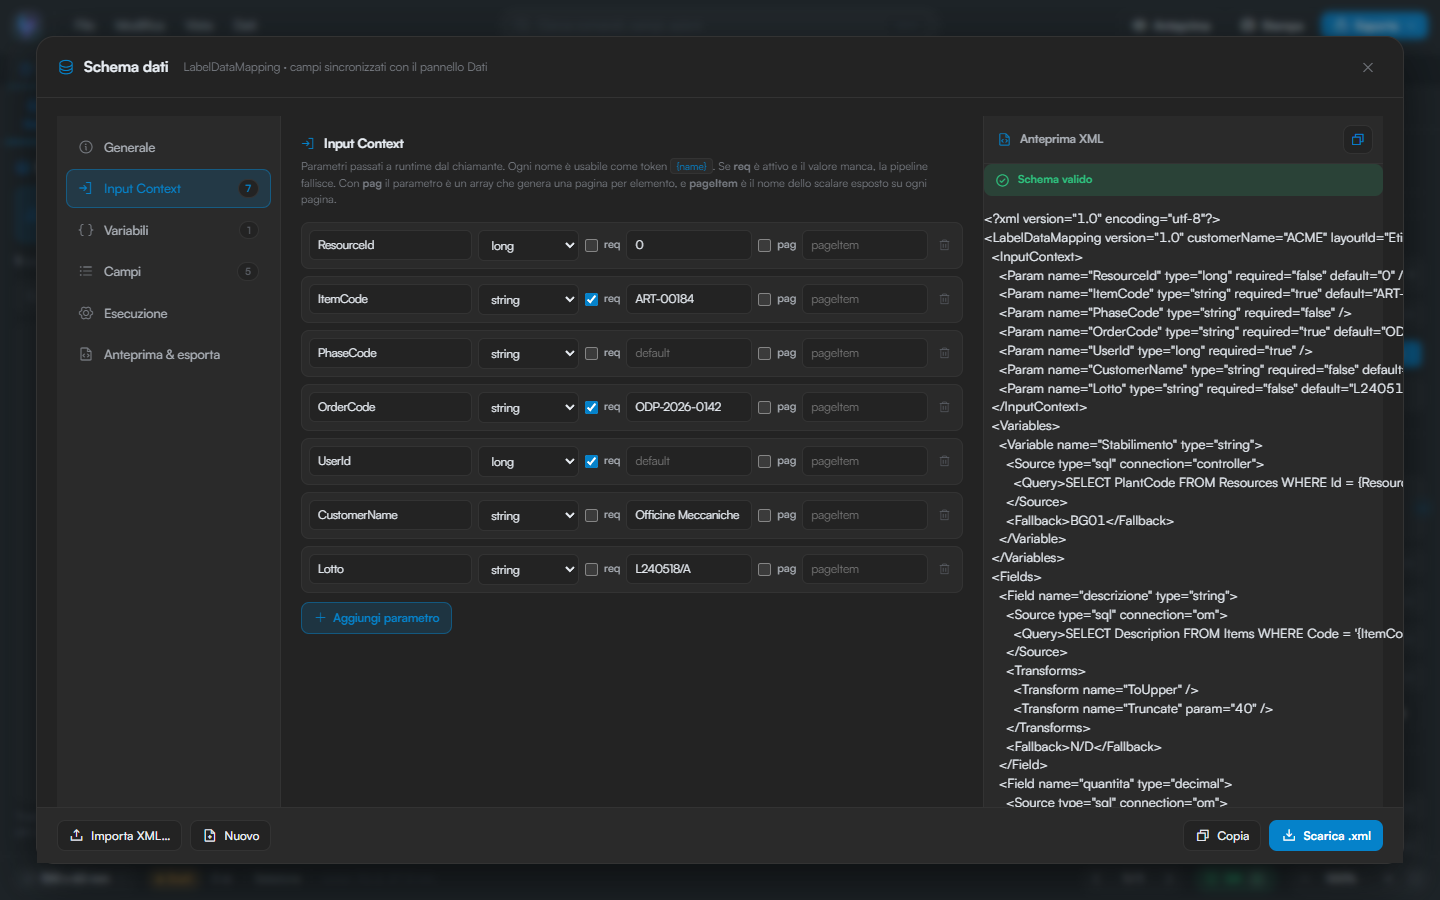Click pageItem field in Lotto row

865,569
